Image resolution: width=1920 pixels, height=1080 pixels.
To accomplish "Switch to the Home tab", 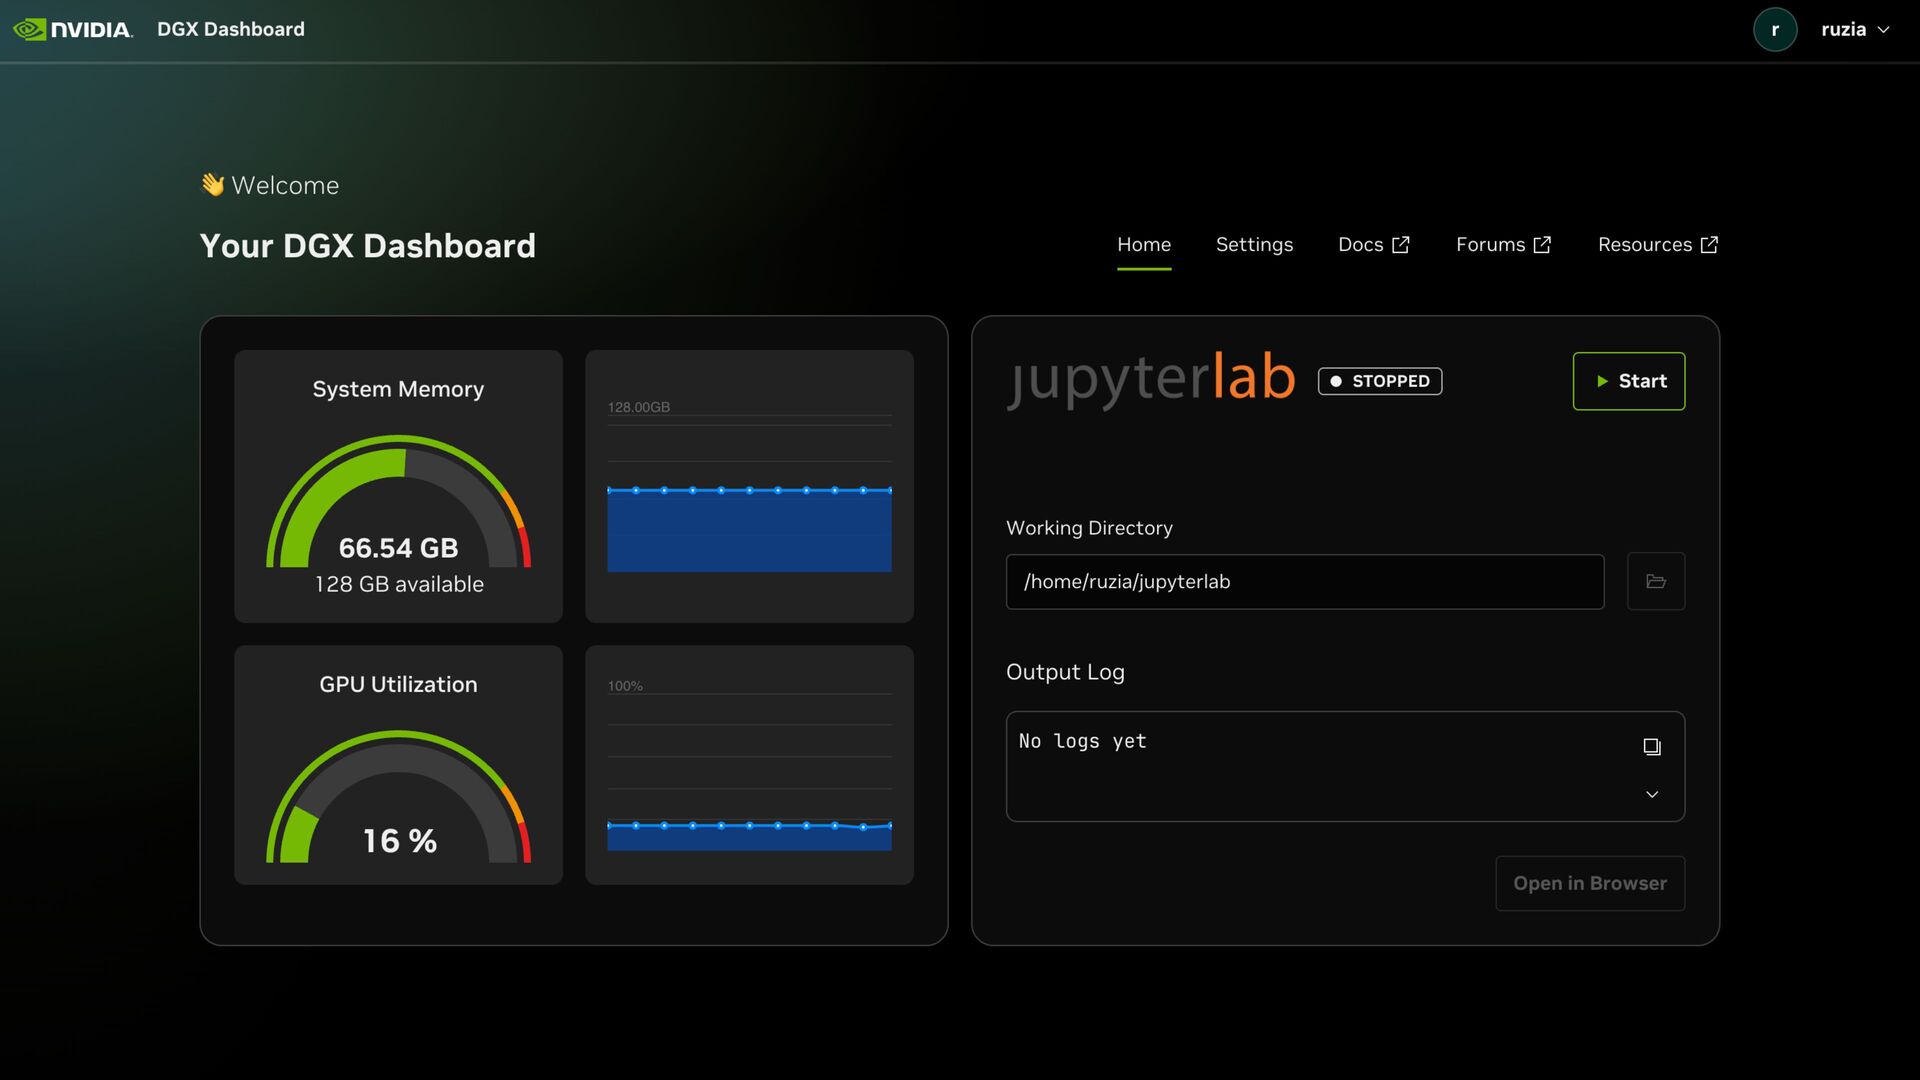I will (1144, 245).
